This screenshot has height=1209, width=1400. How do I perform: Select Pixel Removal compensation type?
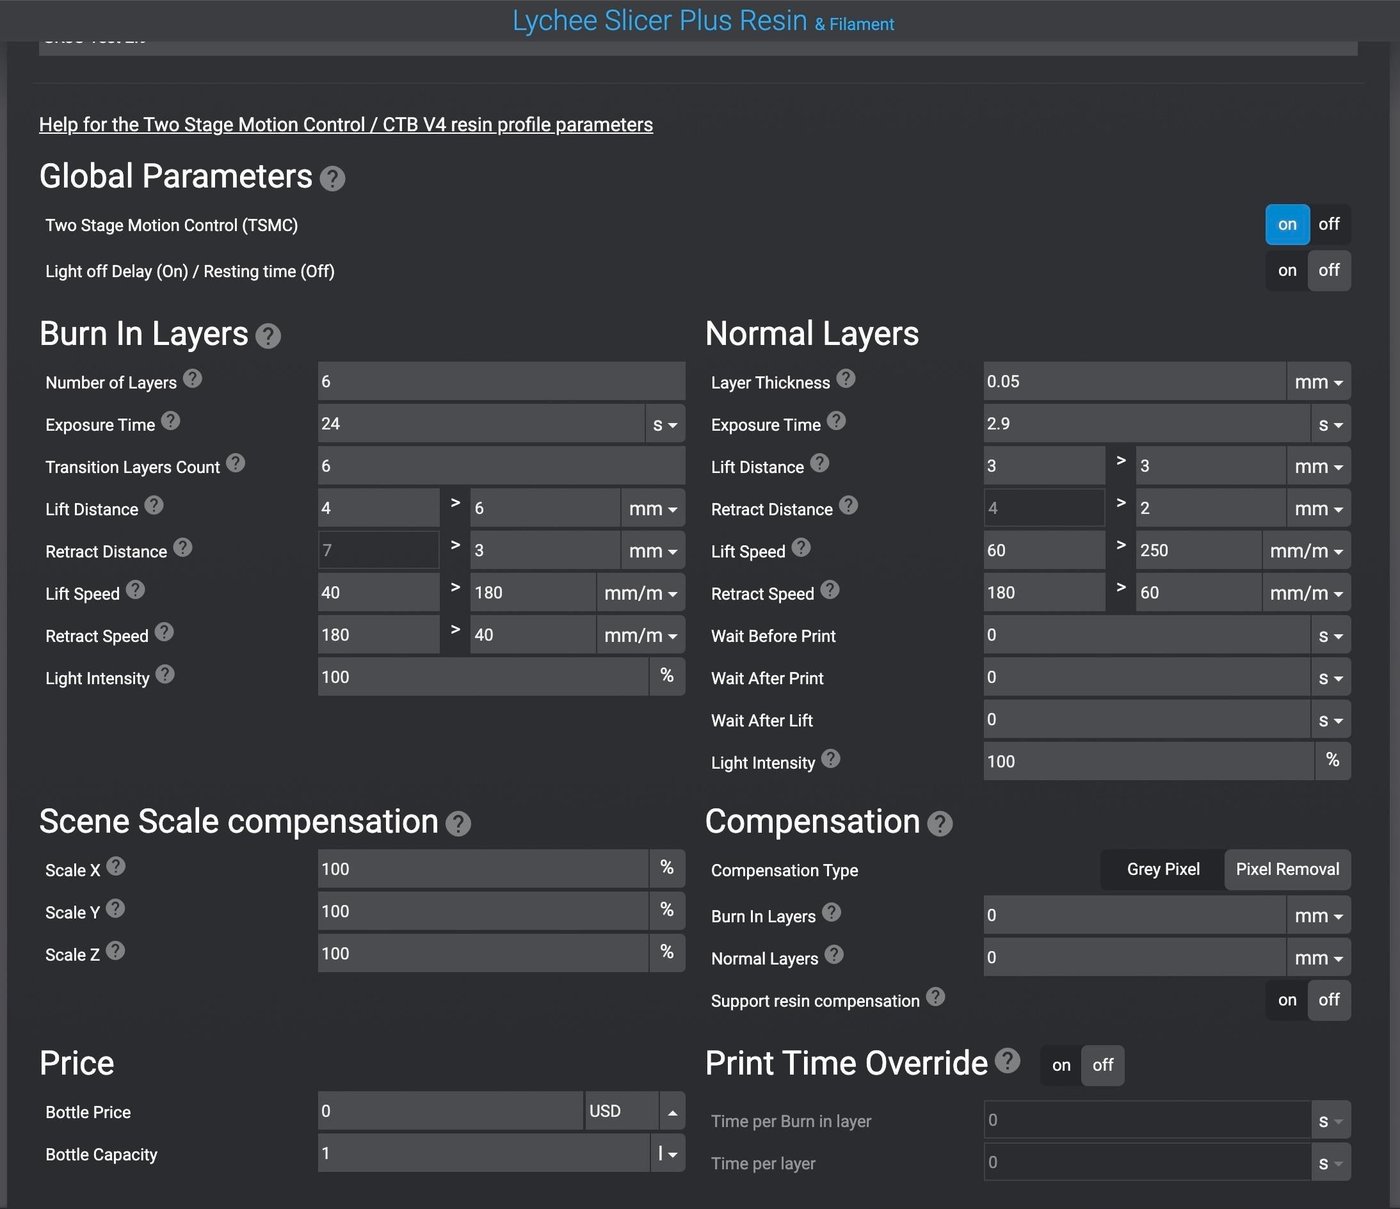[x=1288, y=869]
